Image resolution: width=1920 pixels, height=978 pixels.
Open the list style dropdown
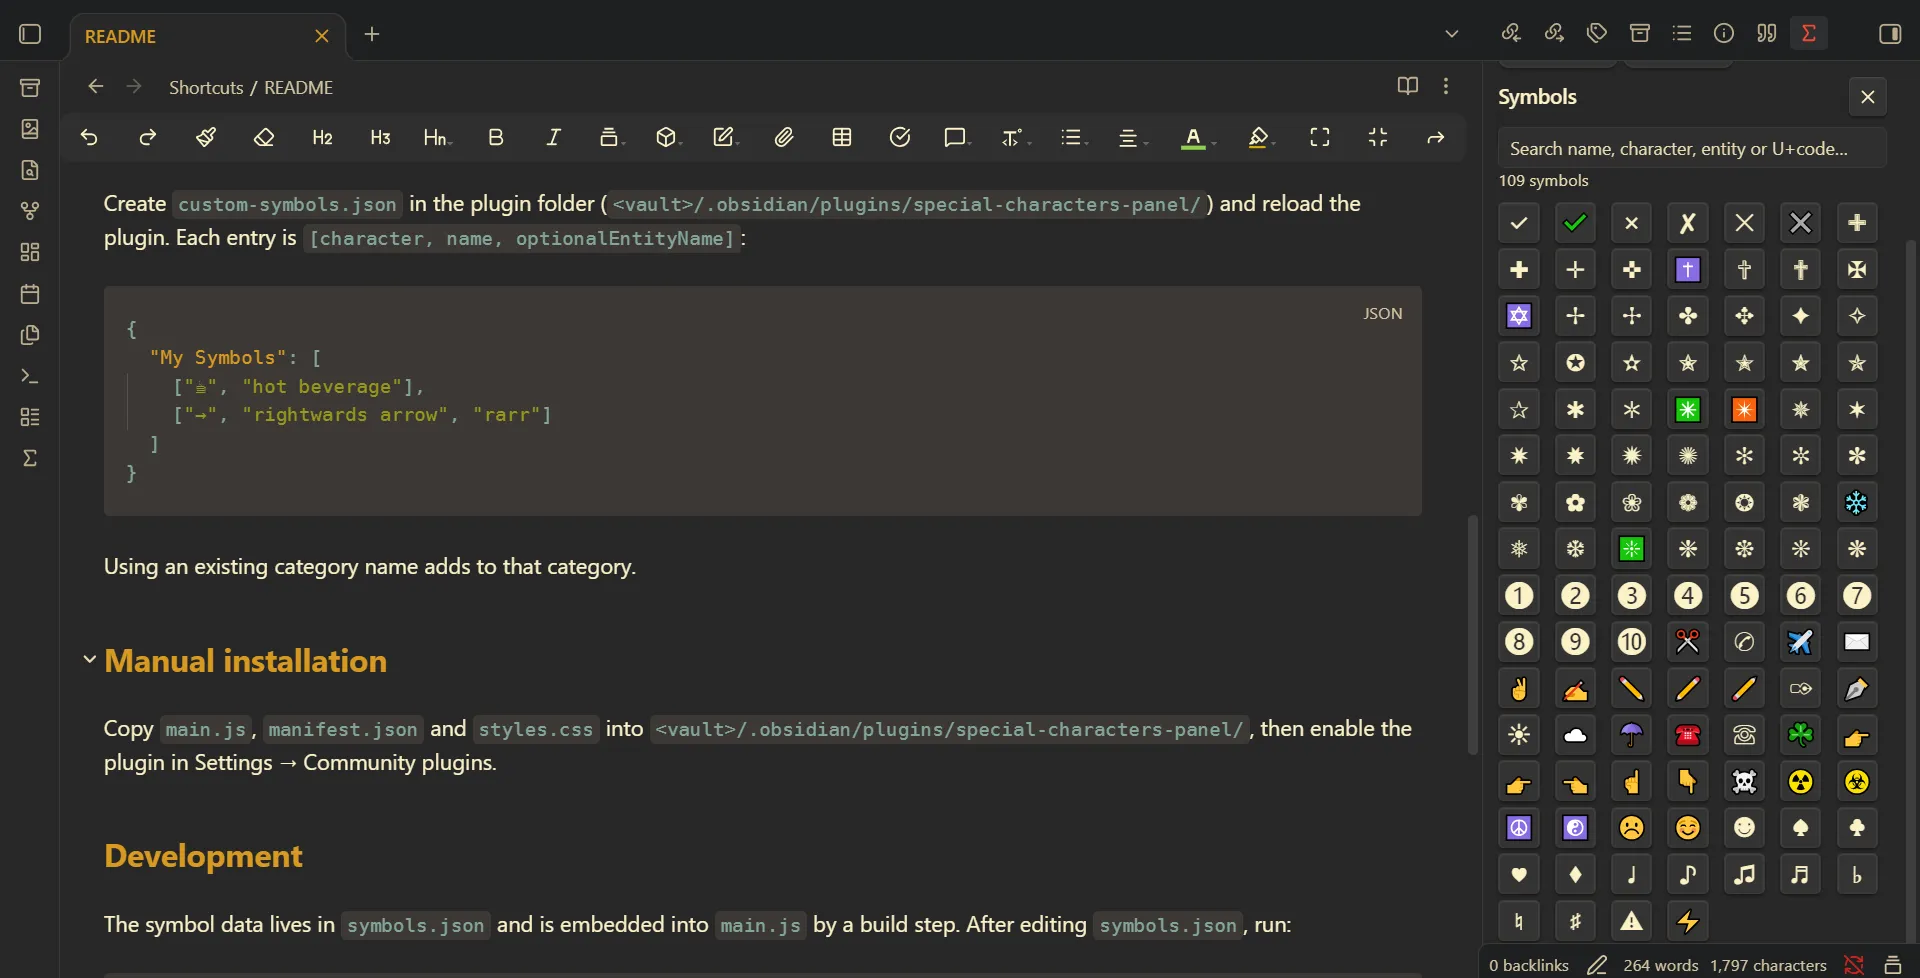1074,138
